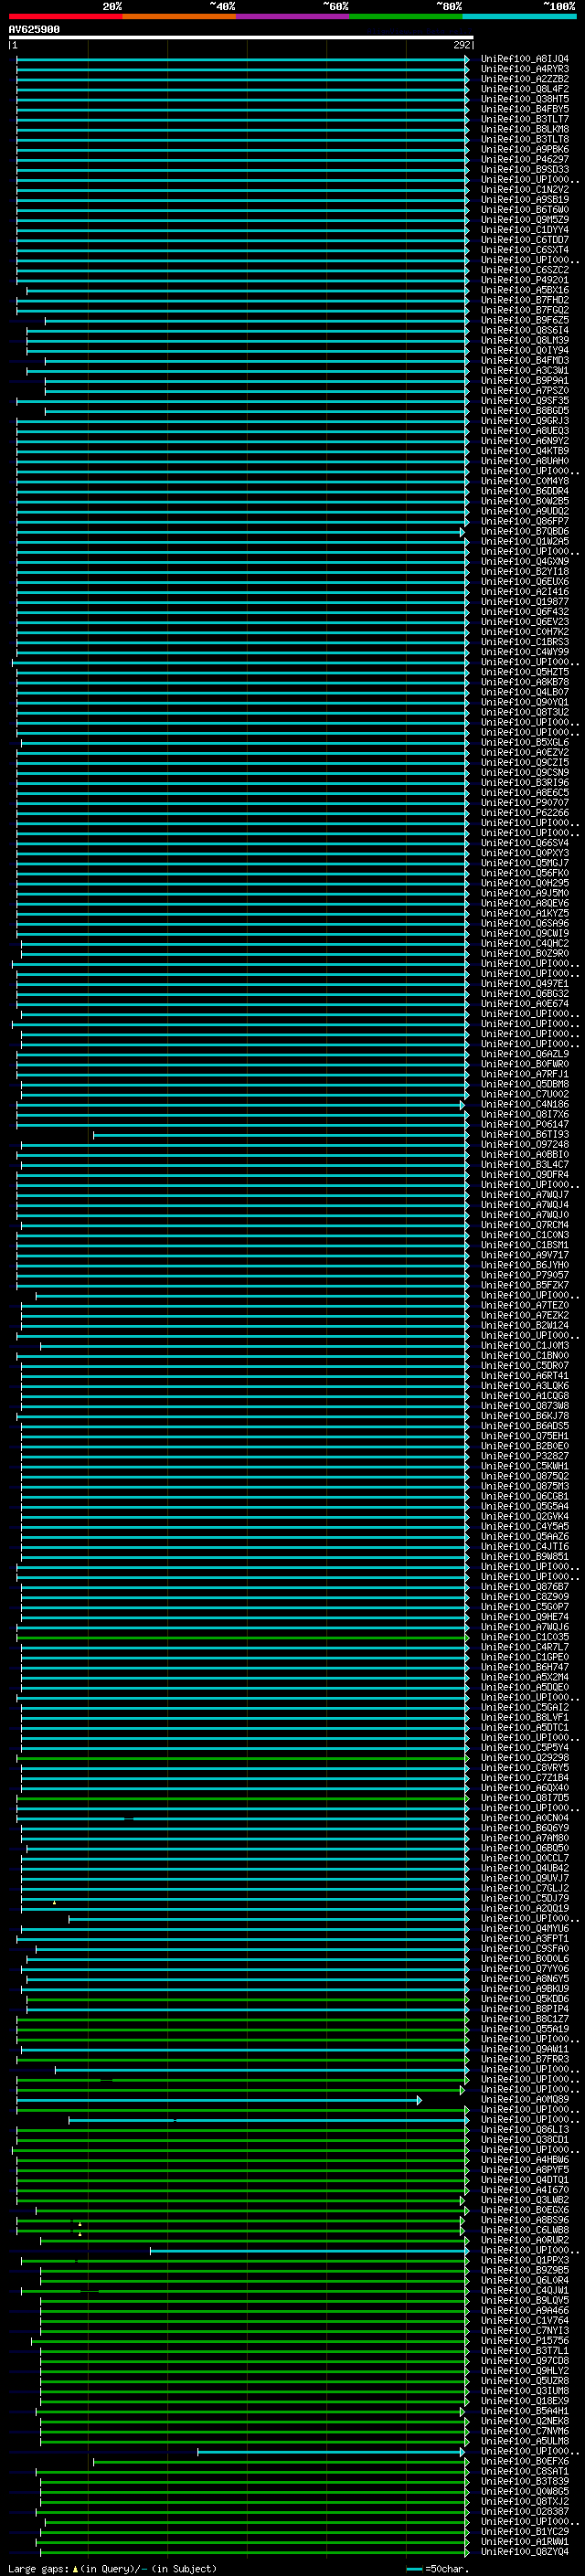The image size is (585, 2576).
Task: Select hit label UniRef100_P46297
Action: point(525,159)
